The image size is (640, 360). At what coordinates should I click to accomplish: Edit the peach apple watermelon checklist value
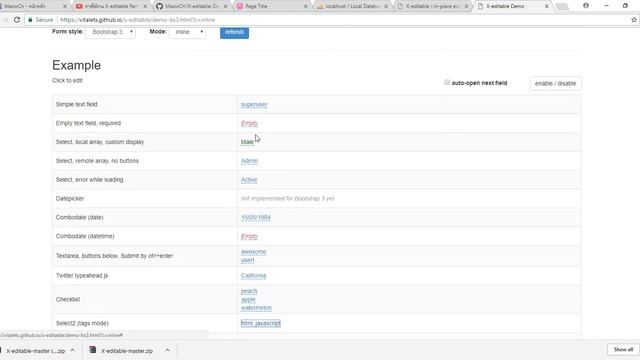[x=256, y=299]
